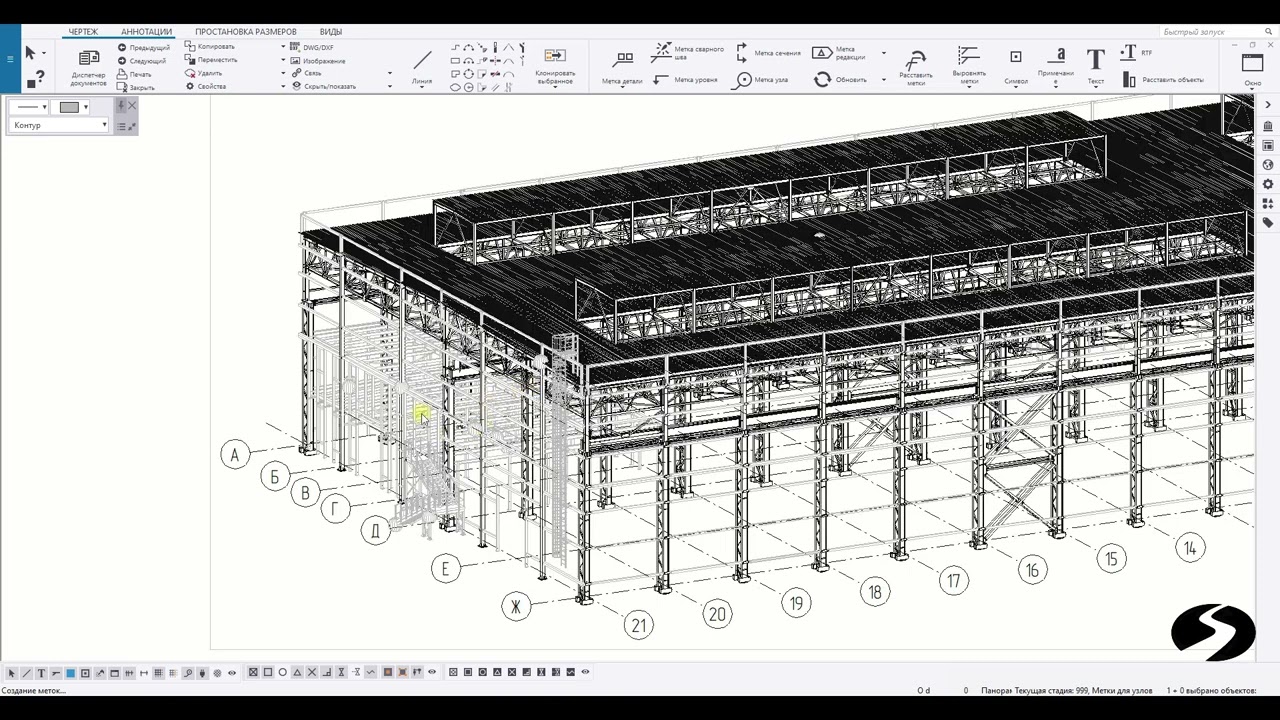Toggle eye visibility in third bottom group

[x=585, y=673]
